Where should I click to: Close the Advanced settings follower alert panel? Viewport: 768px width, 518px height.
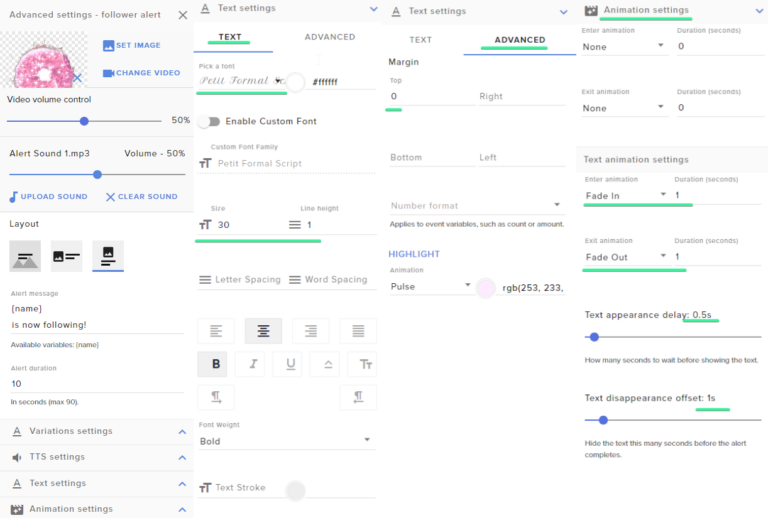click(x=182, y=15)
